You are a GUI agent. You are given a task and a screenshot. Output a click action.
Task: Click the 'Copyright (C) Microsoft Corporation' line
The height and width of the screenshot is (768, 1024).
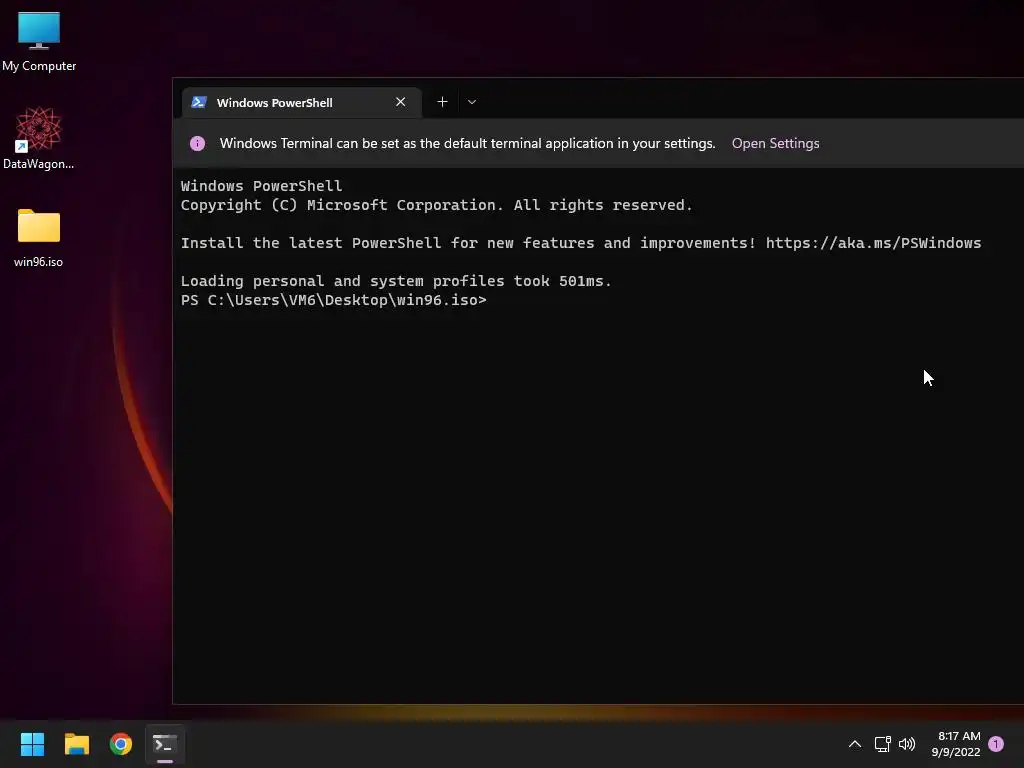(x=436, y=205)
